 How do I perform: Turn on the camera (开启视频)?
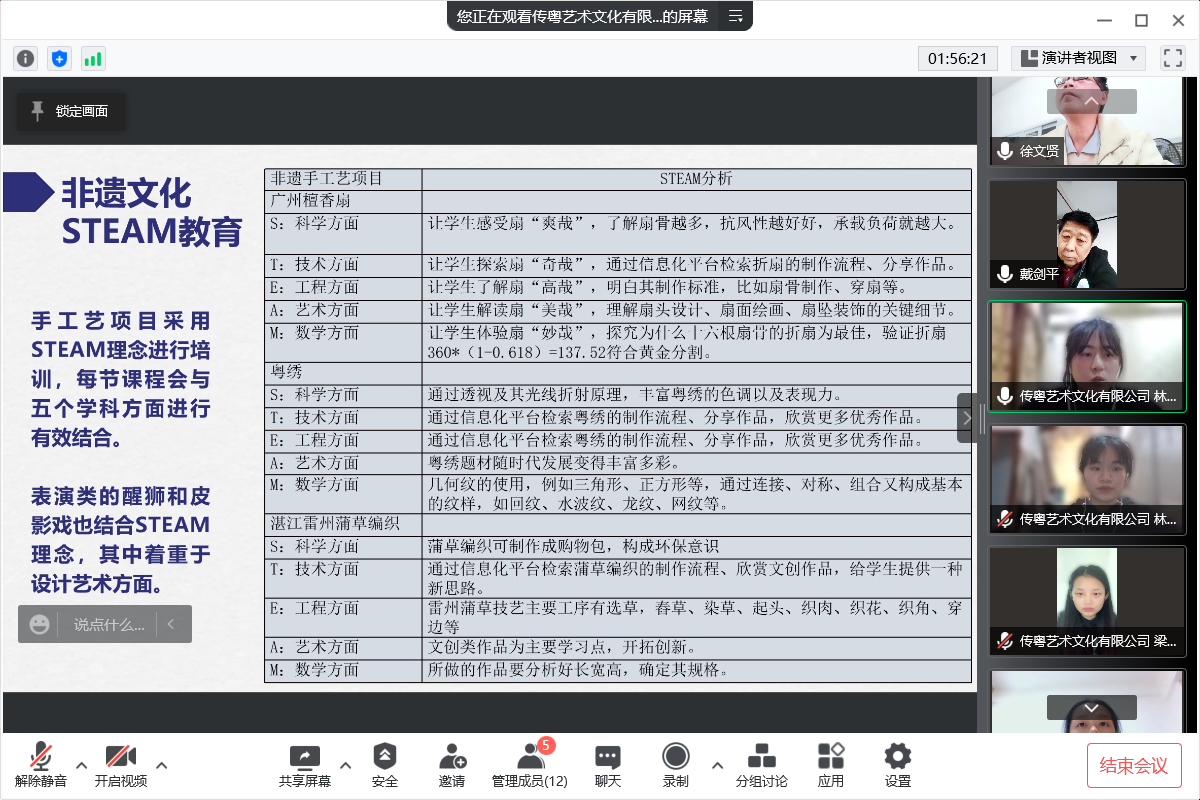pos(121,765)
